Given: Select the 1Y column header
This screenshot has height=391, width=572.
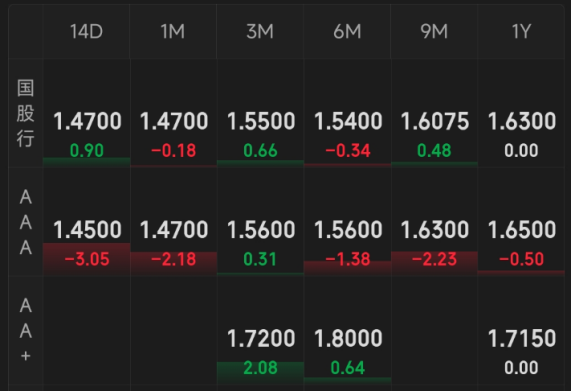Looking at the screenshot, I should [x=521, y=31].
